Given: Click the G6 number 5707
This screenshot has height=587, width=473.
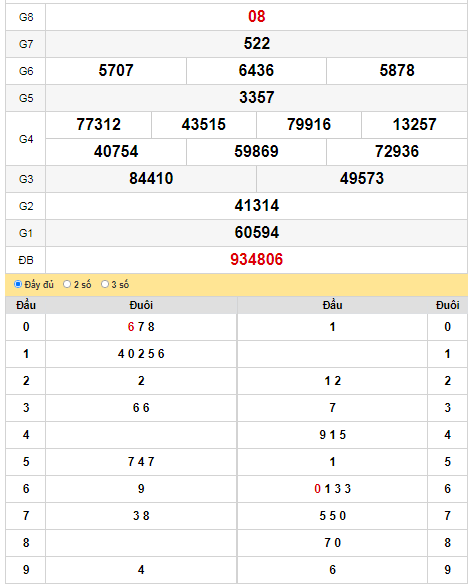Looking at the screenshot, I should (116, 70).
